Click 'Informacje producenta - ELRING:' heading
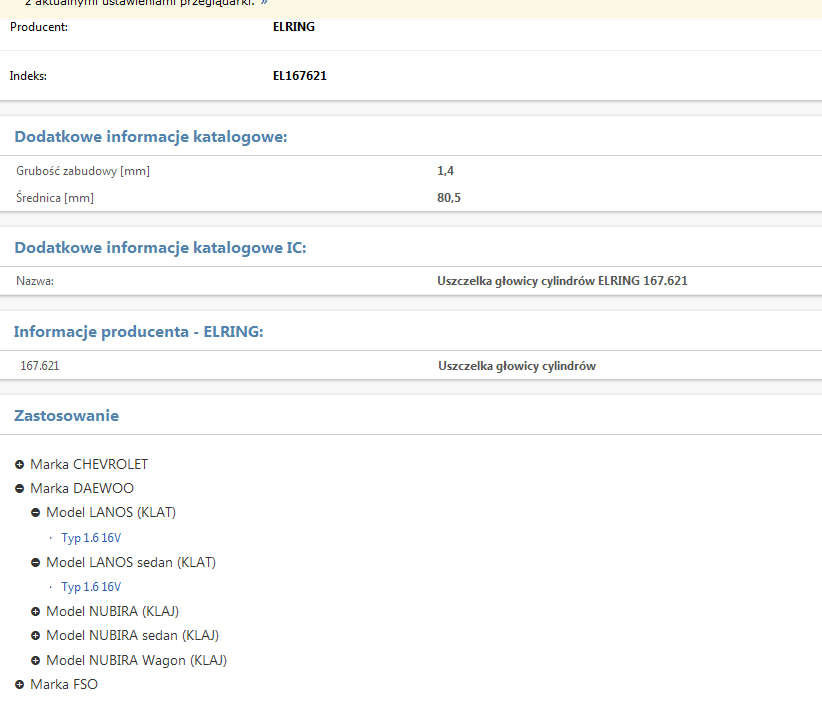This screenshot has width=822, height=711. (x=138, y=332)
